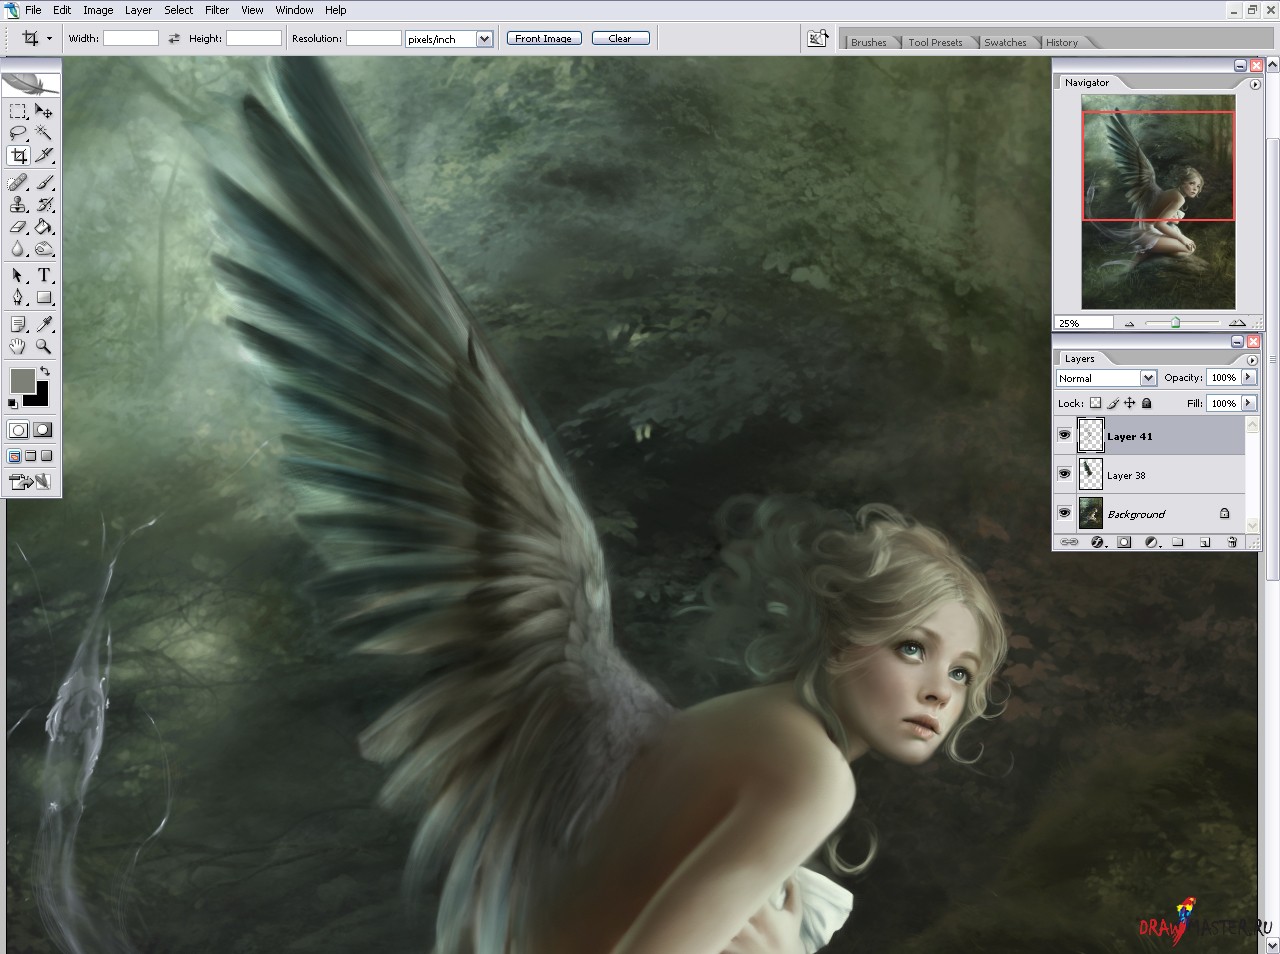Select the Path Selection tool
The height and width of the screenshot is (954, 1280).
[18, 276]
